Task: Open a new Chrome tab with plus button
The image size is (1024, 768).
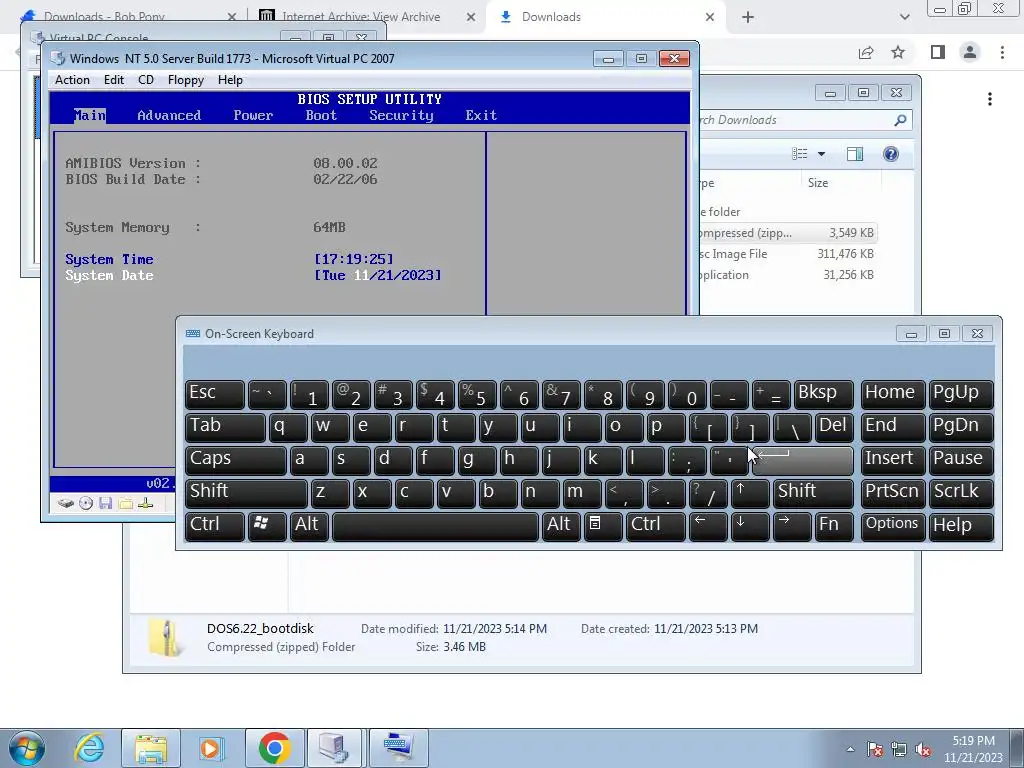Action: pos(748,18)
